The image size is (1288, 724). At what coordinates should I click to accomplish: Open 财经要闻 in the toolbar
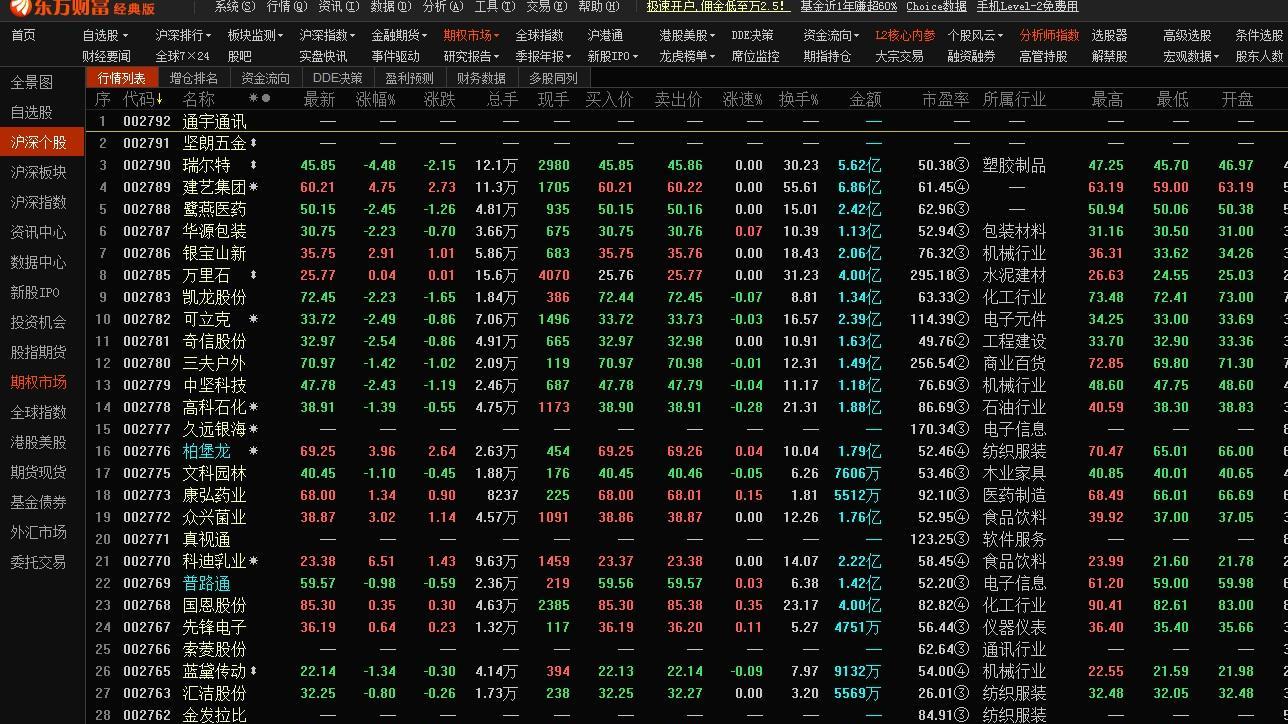click(x=106, y=57)
